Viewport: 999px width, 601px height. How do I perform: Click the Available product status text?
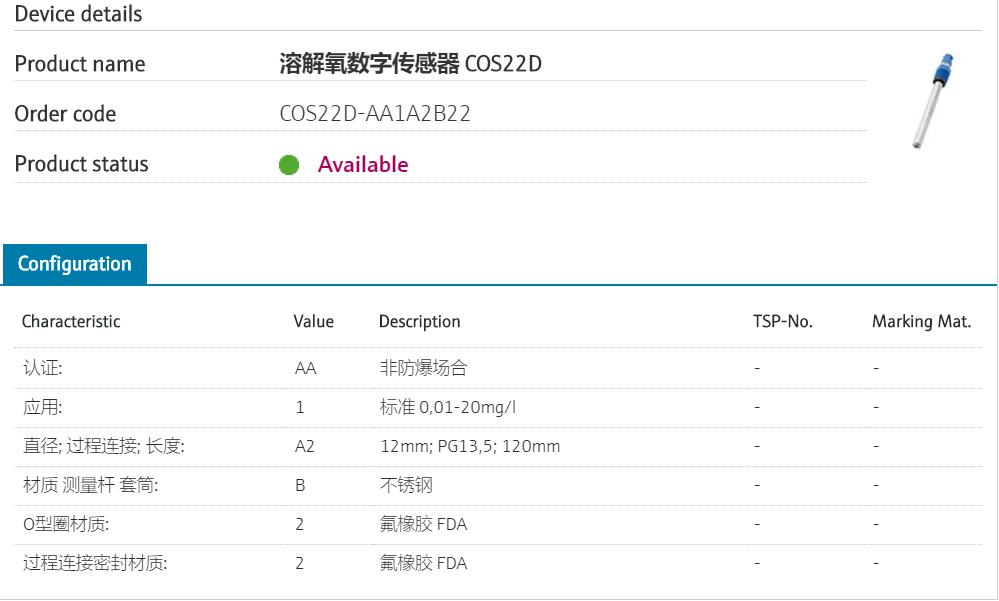[x=363, y=165]
